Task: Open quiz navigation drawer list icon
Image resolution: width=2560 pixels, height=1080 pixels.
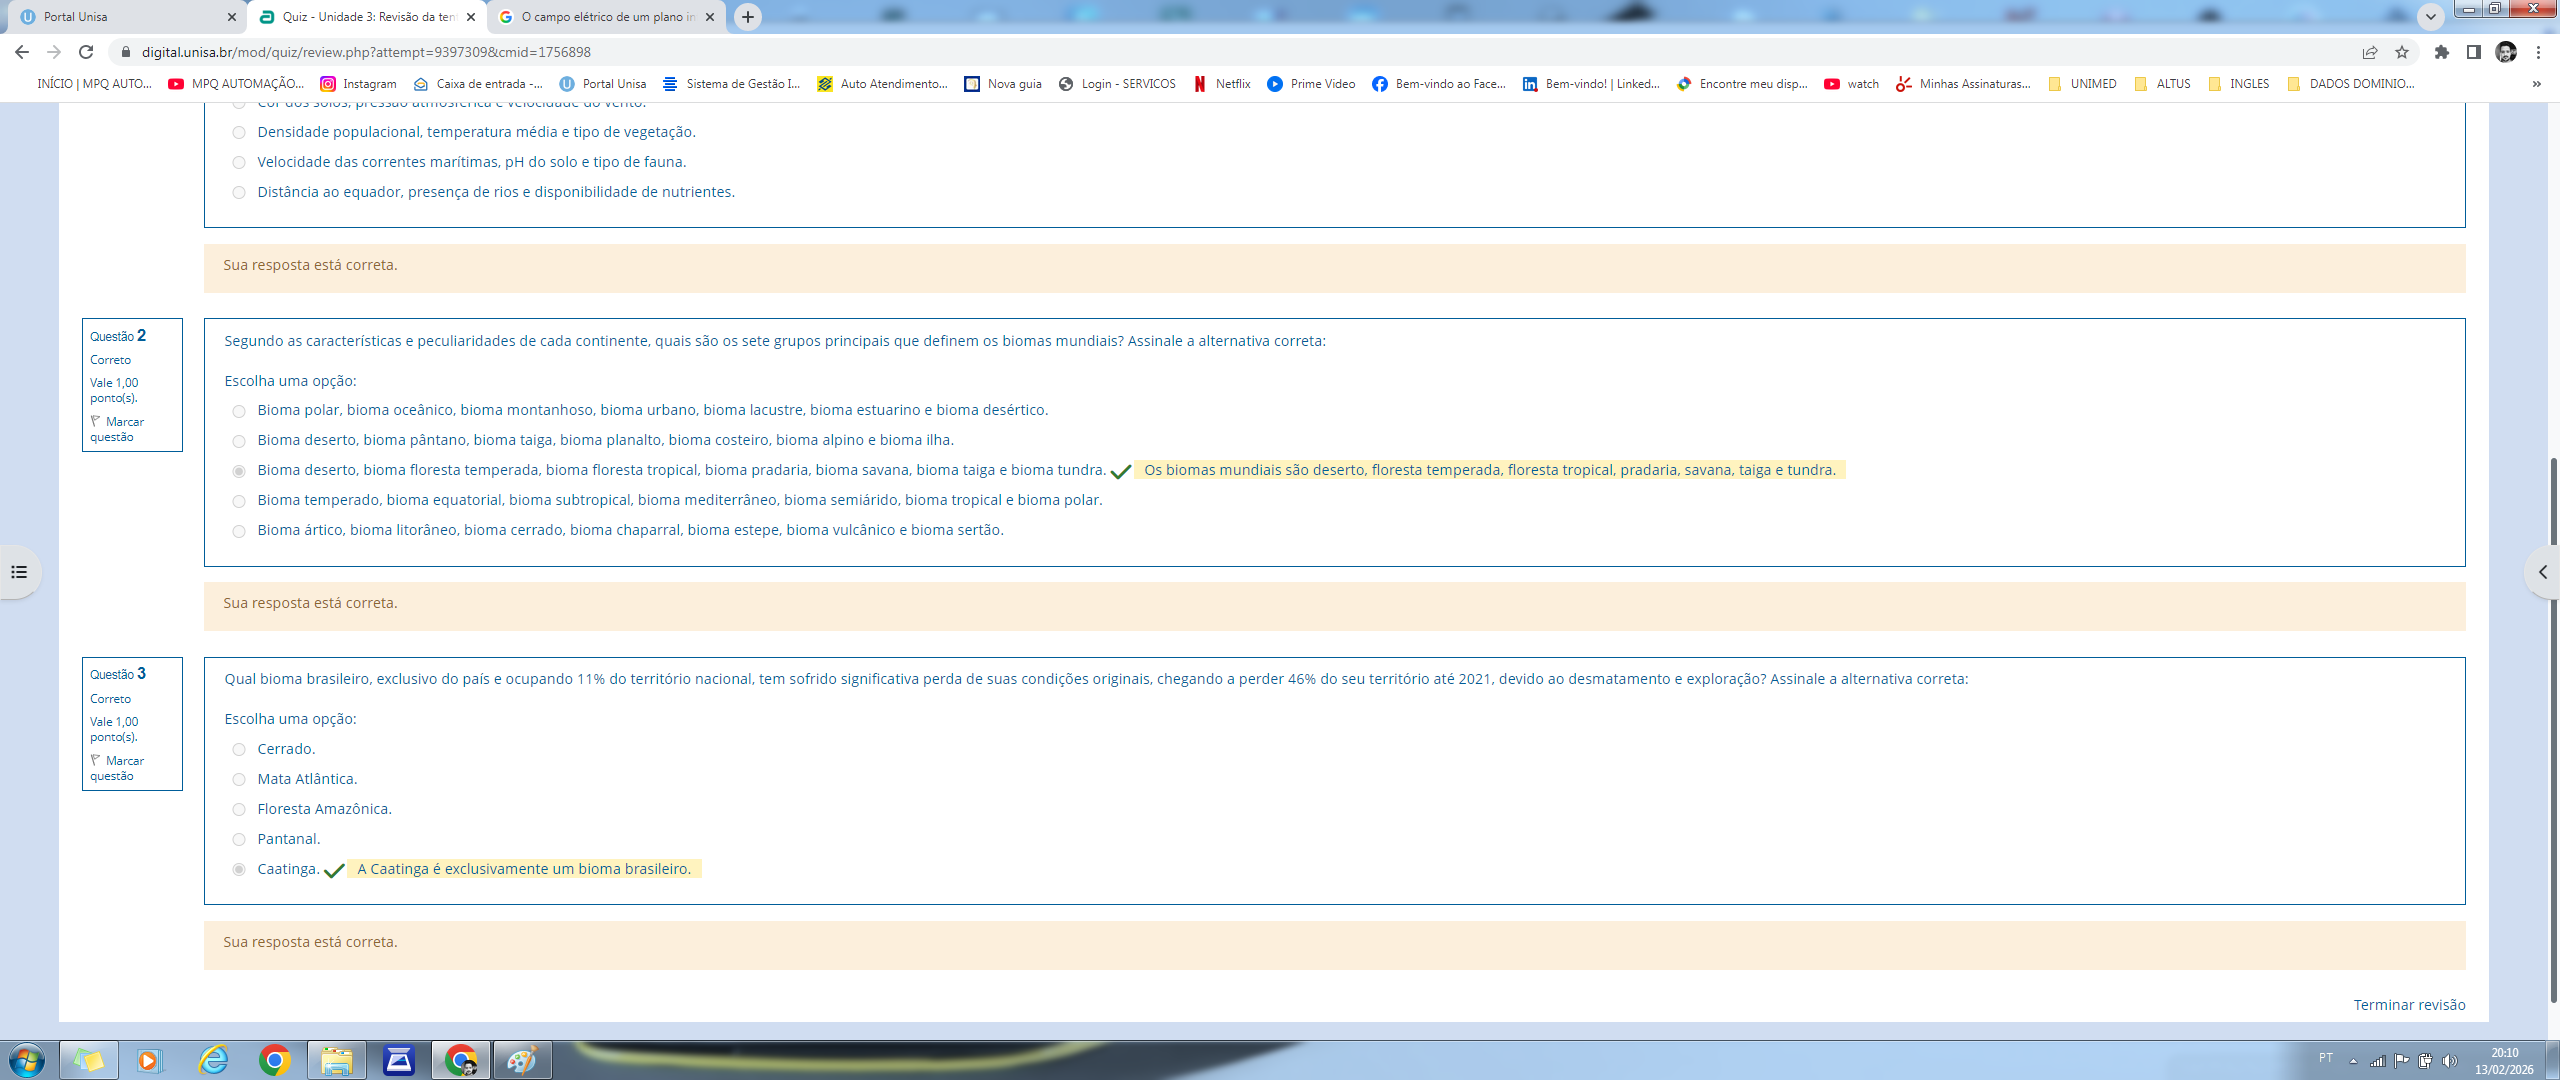Action: [x=19, y=572]
